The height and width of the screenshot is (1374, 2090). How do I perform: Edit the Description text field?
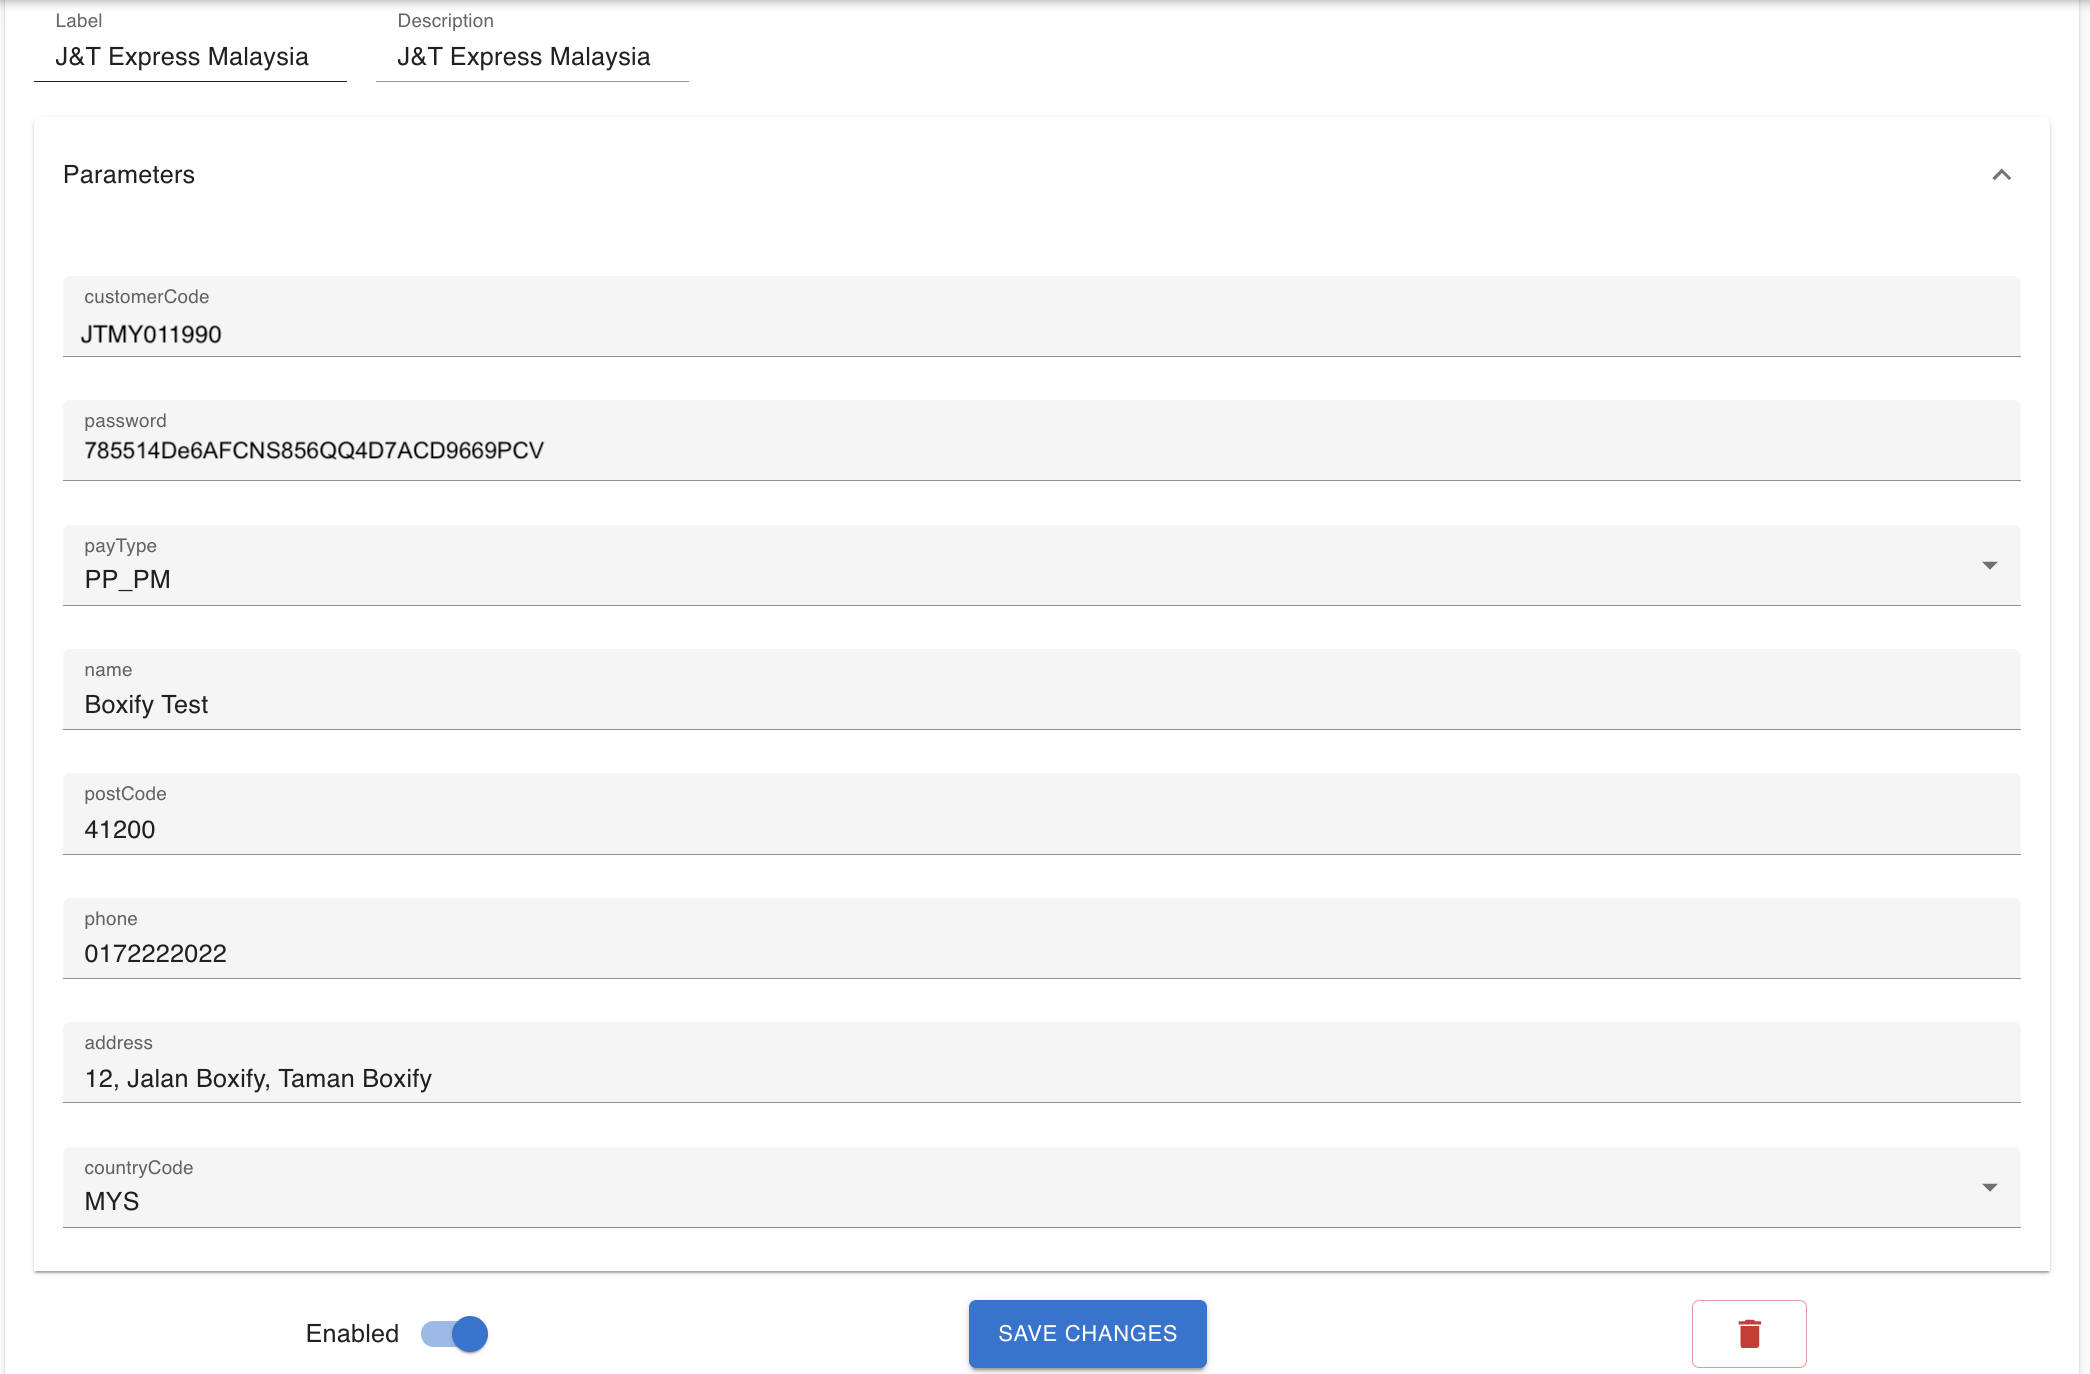[532, 57]
